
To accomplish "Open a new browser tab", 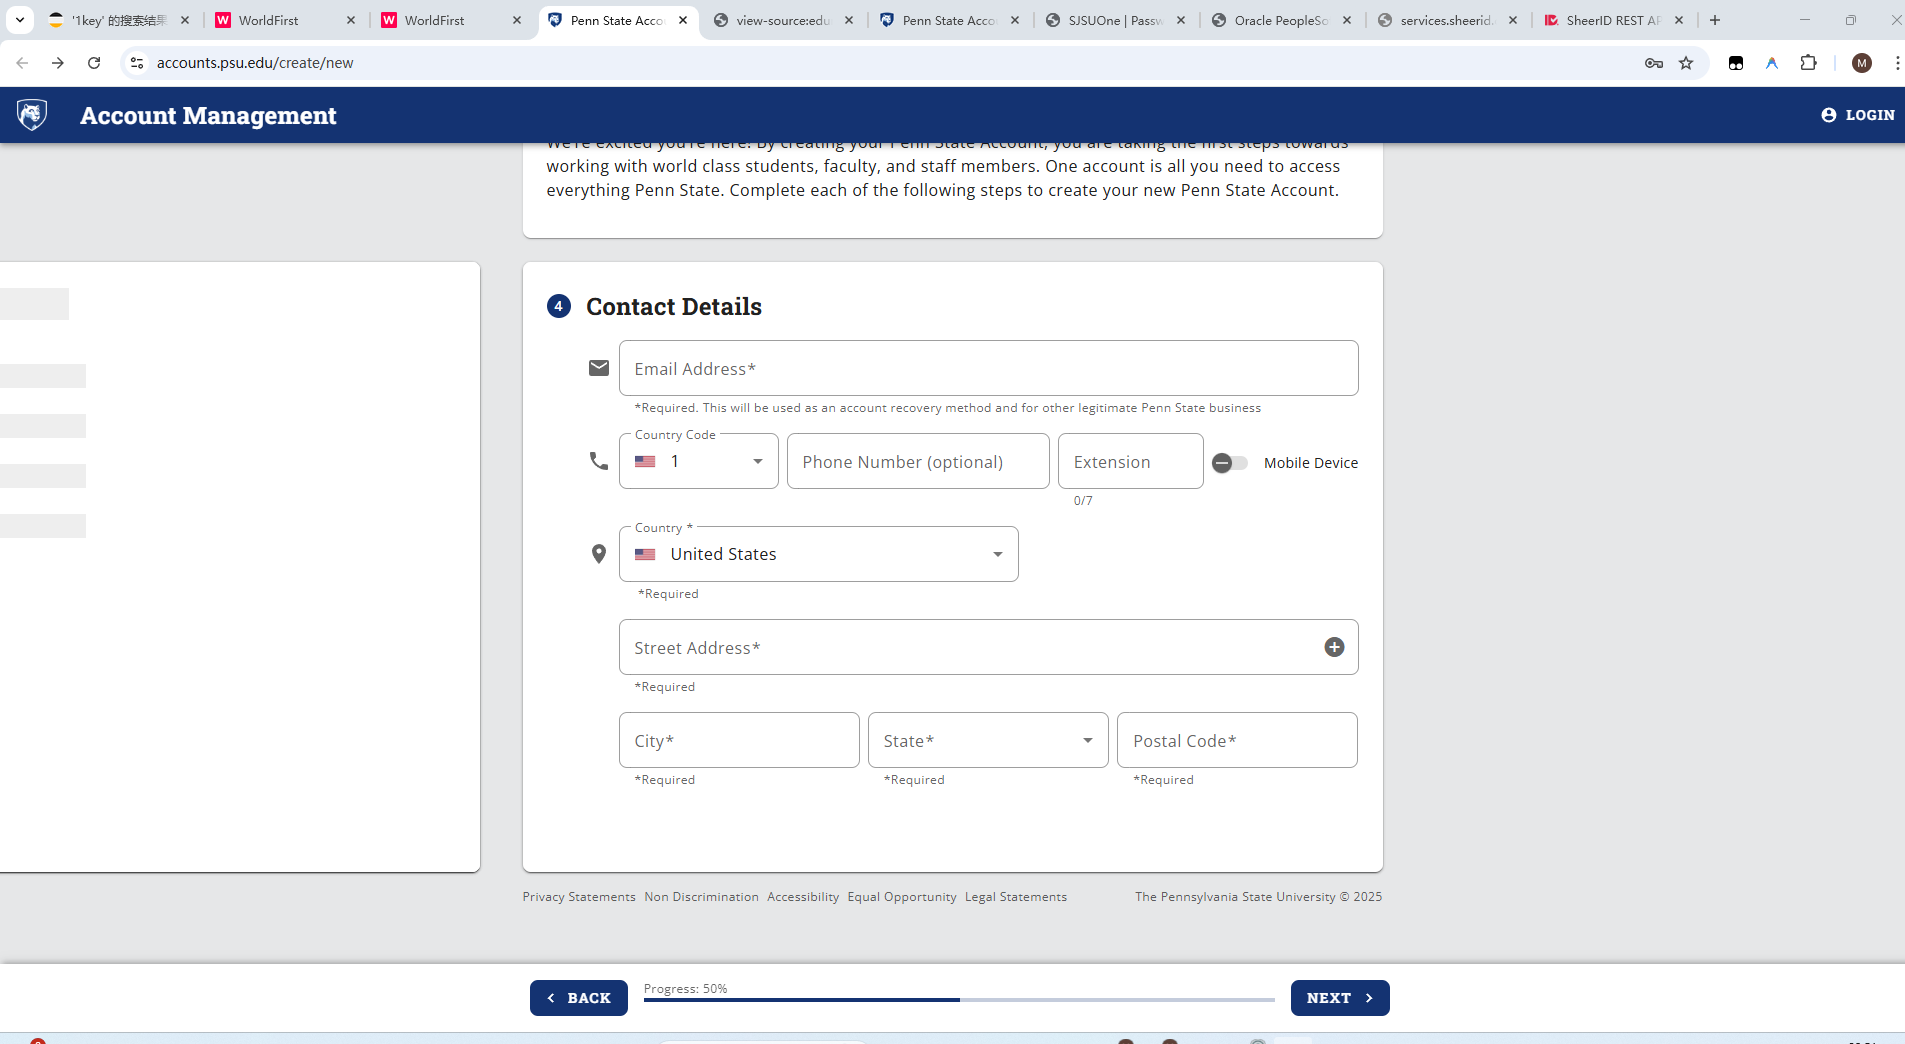I will point(1715,20).
